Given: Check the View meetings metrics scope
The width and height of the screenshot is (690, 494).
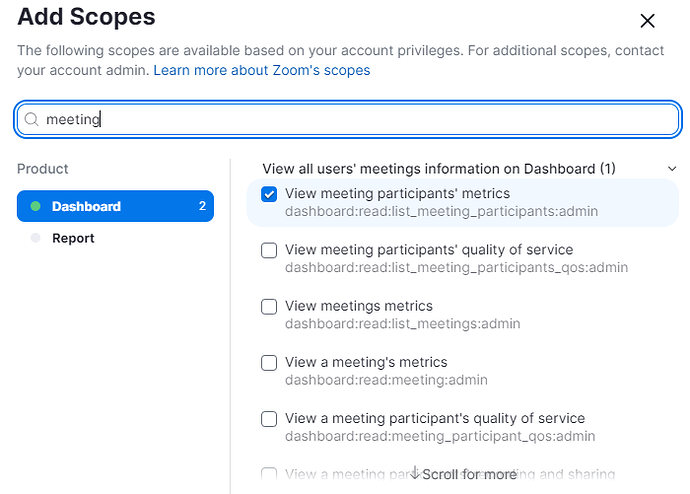Looking at the screenshot, I should [269, 306].
